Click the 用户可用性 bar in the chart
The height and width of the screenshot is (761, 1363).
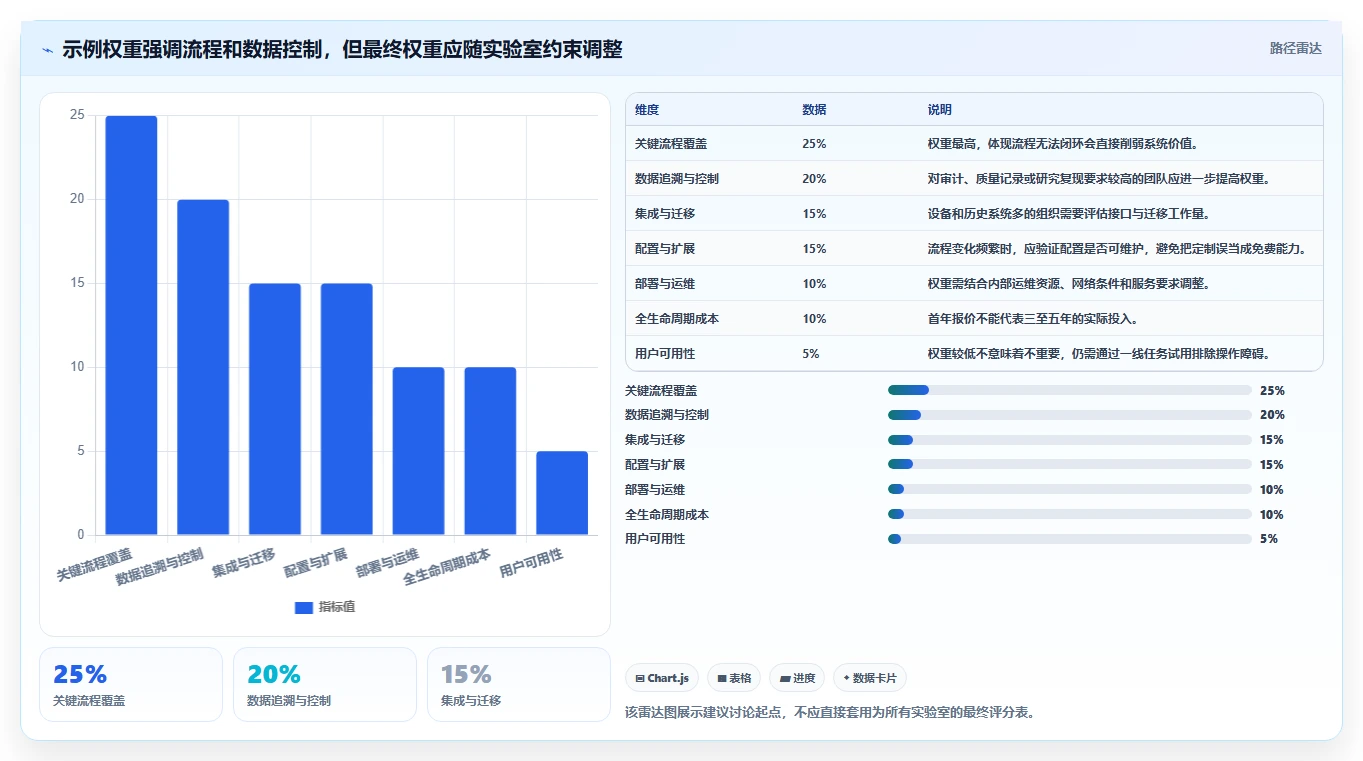pyautogui.click(x=562, y=493)
